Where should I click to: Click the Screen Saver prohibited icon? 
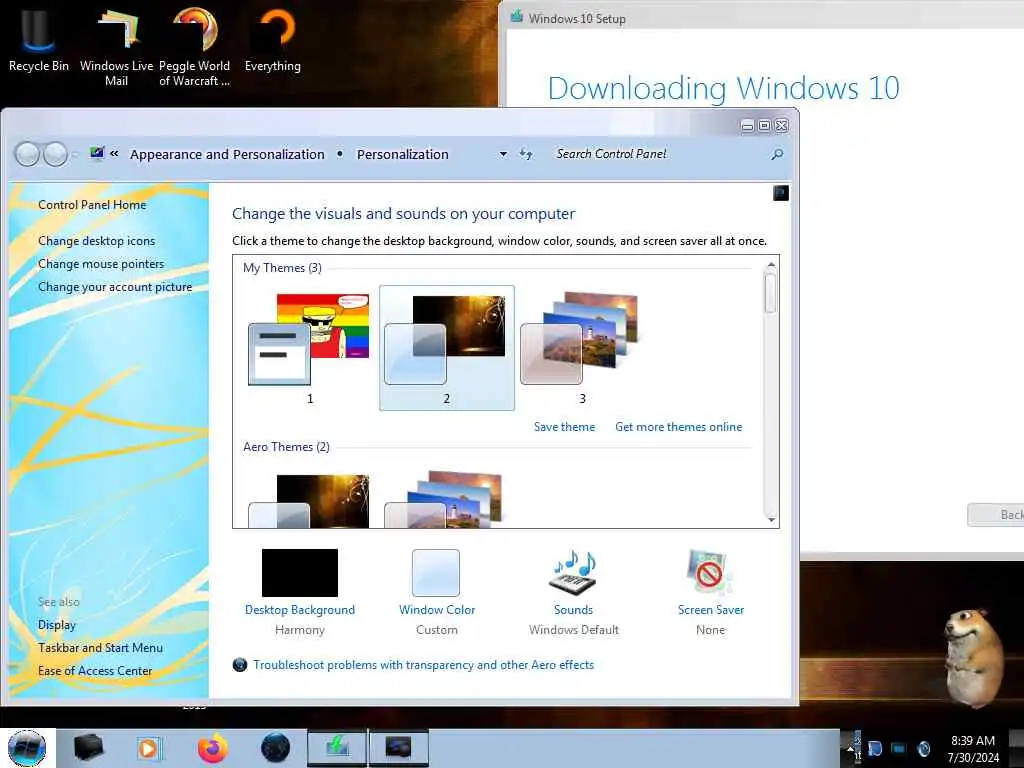709,573
